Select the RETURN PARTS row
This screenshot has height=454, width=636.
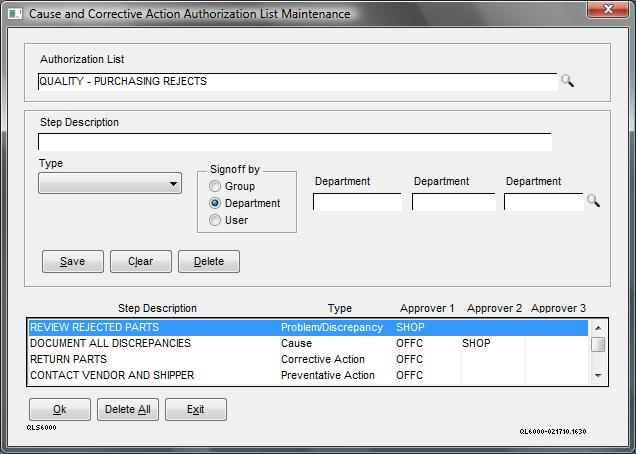click(x=308, y=359)
